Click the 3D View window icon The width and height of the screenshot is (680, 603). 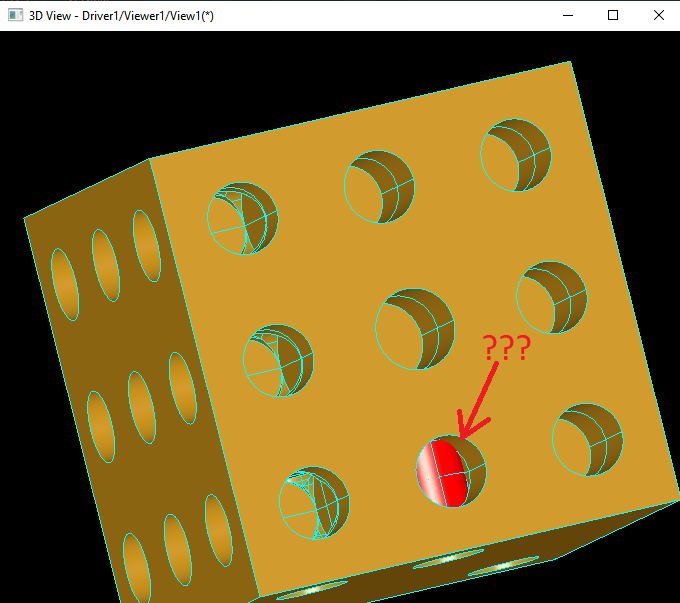[15, 15]
